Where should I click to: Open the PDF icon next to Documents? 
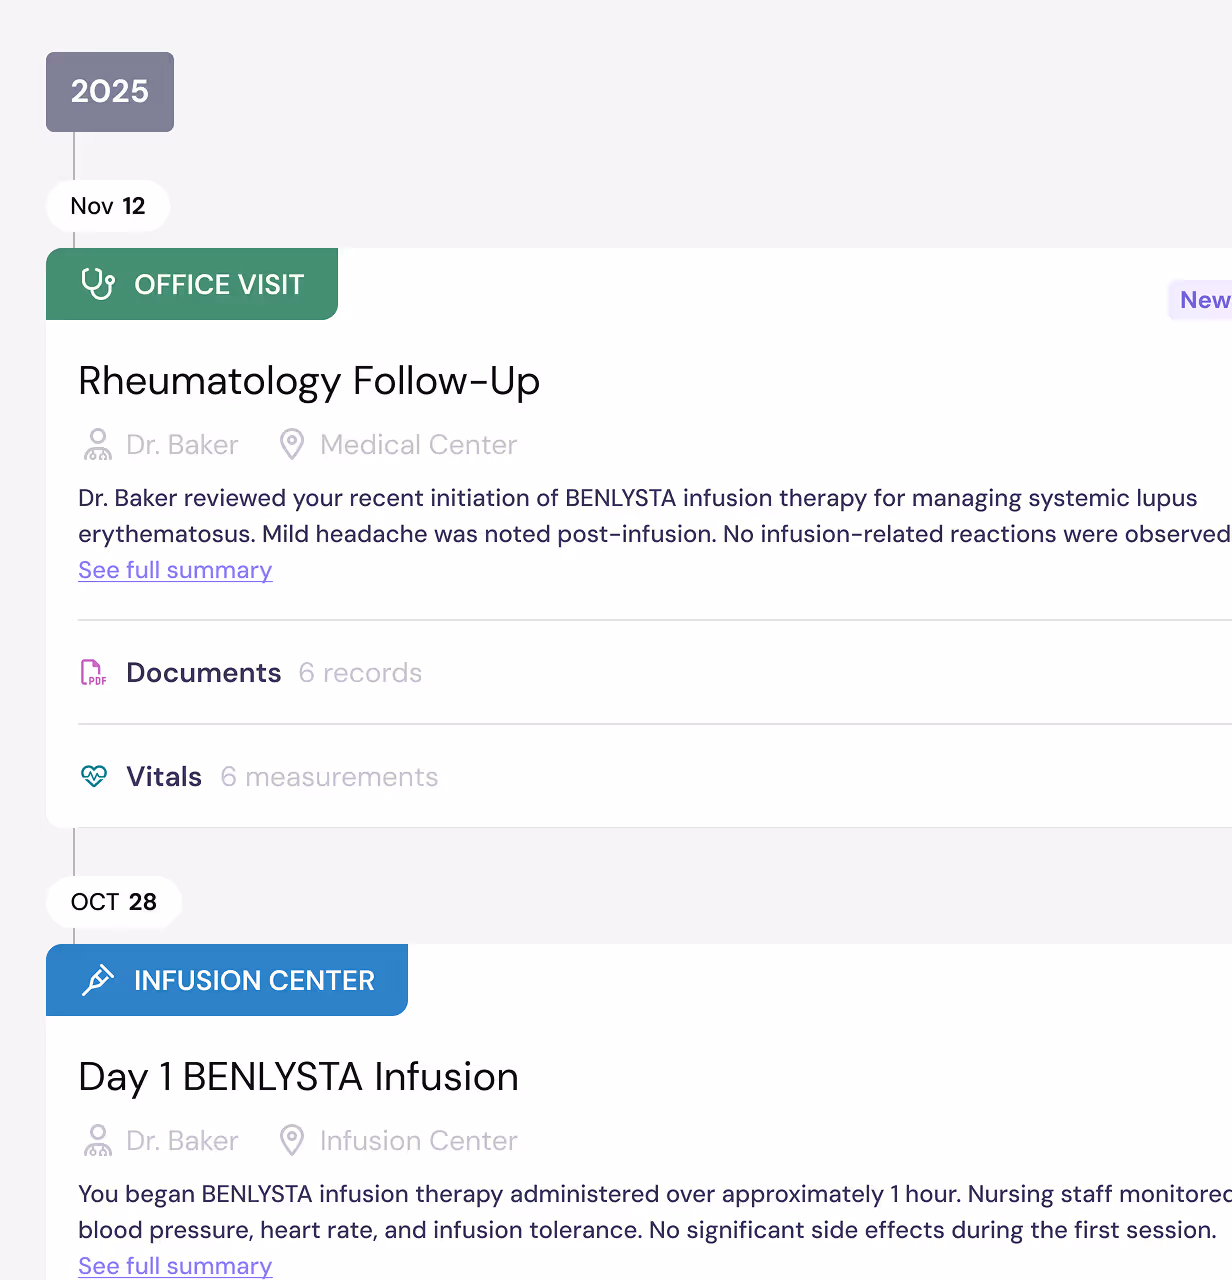coord(93,672)
